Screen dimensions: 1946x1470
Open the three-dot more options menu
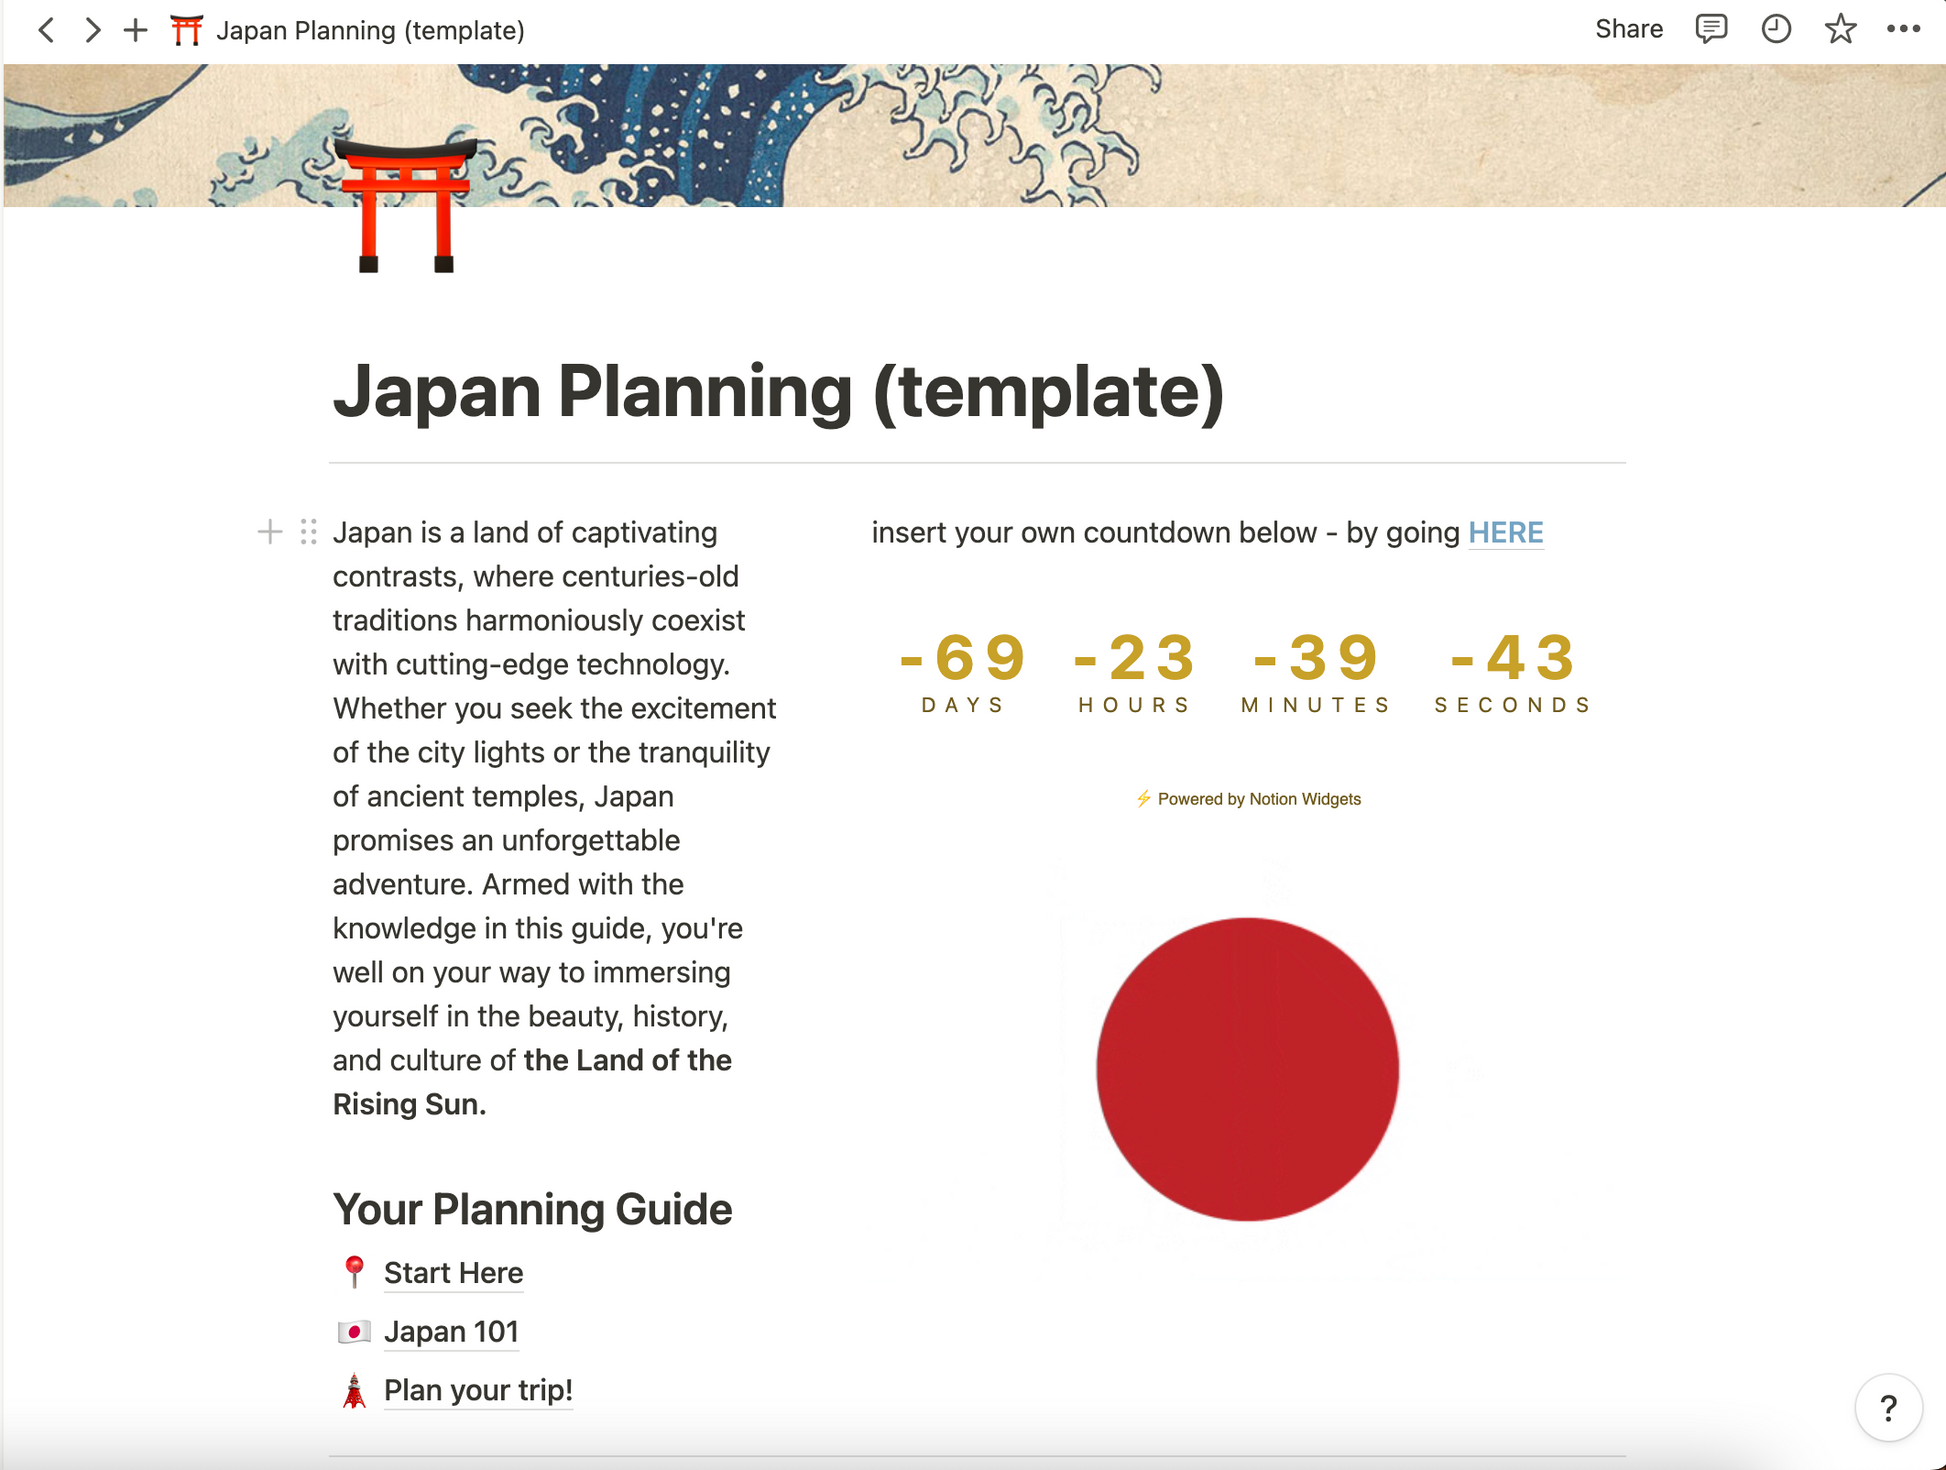(x=1903, y=29)
